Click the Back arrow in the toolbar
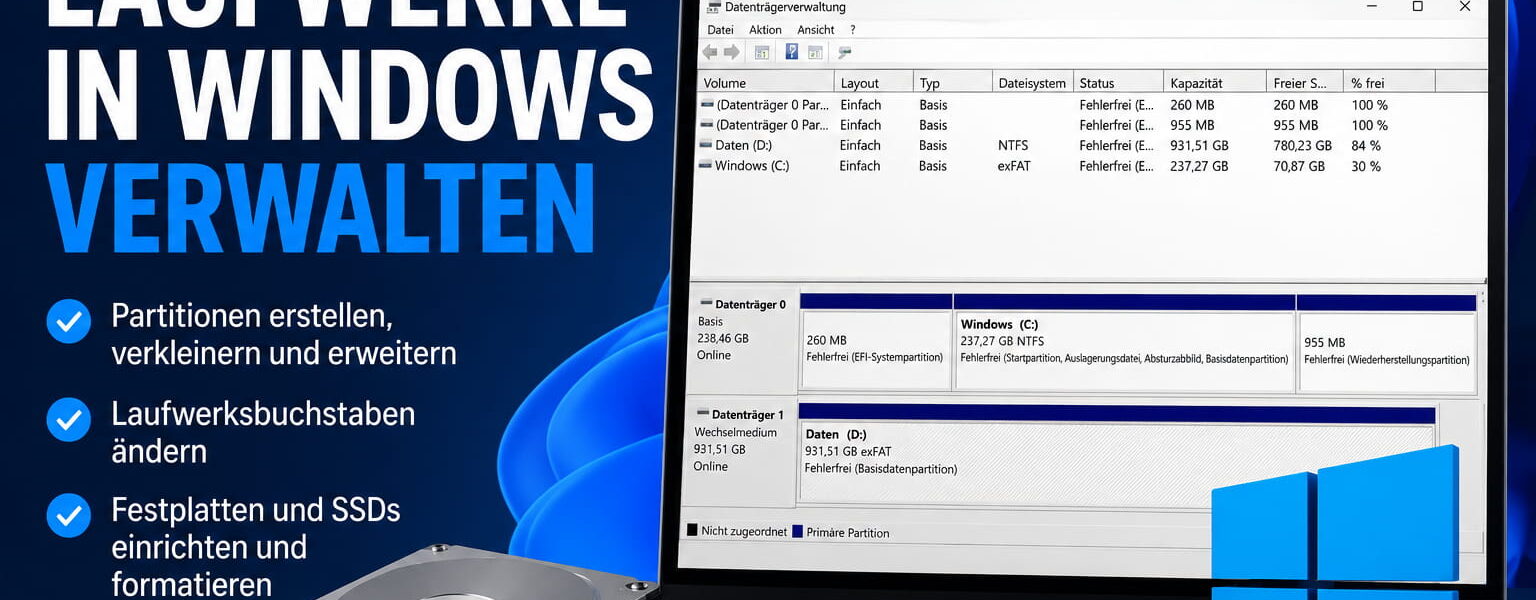The height and width of the screenshot is (600, 1536). tap(710, 52)
